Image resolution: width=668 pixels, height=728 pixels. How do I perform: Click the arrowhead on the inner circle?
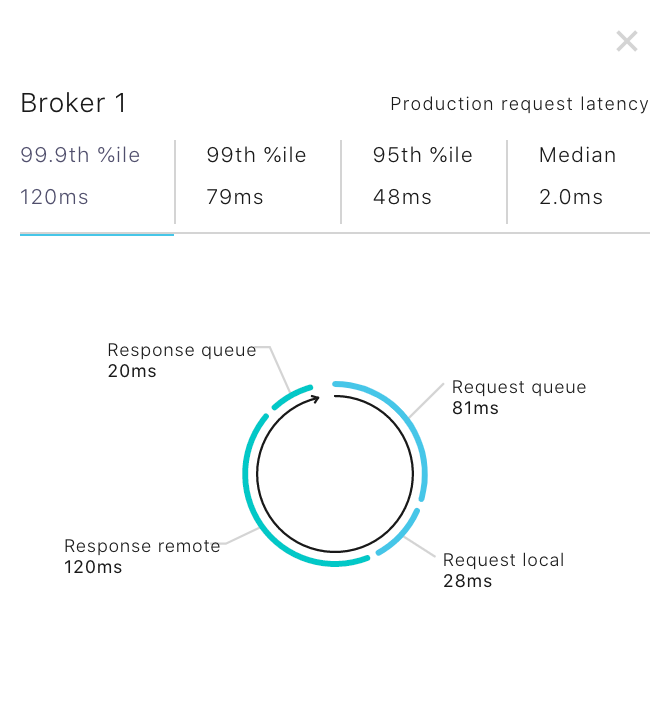[315, 400]
